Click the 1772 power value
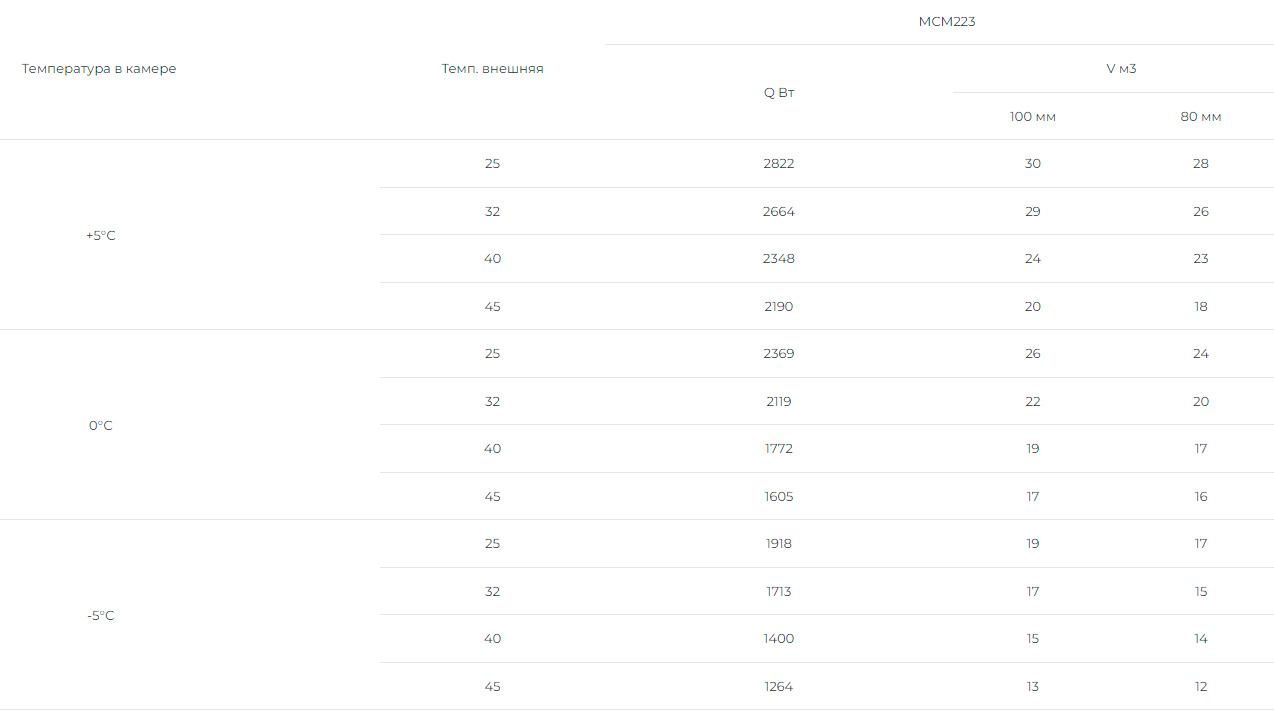Viewport: 1274px width, 725px height. [x=778, y=449]
